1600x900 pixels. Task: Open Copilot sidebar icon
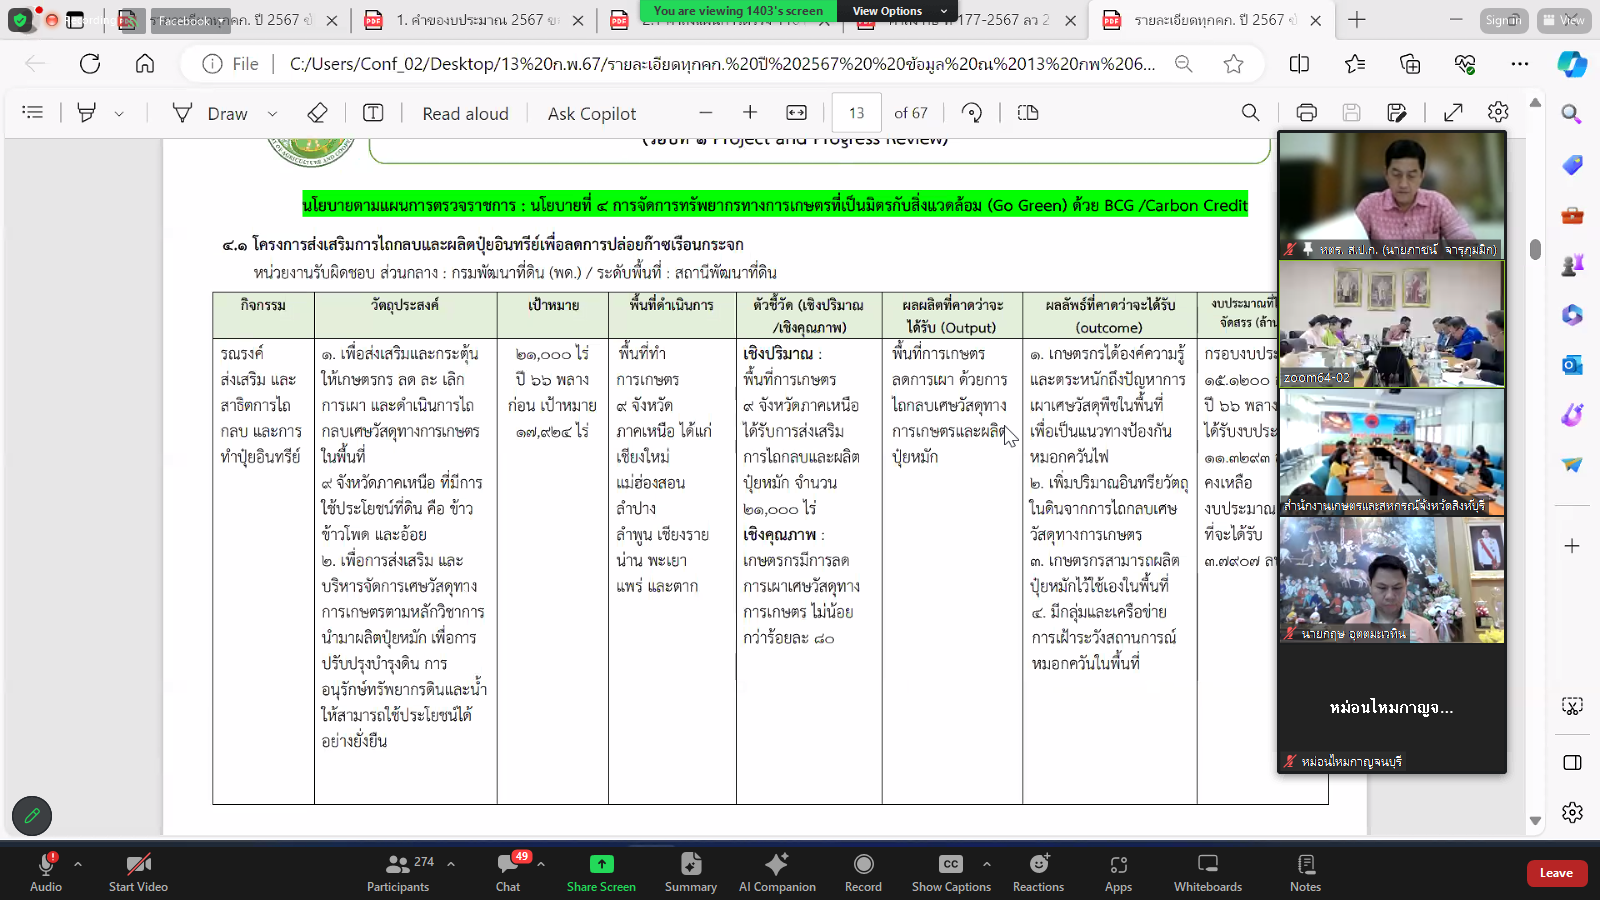point(1572,64)
